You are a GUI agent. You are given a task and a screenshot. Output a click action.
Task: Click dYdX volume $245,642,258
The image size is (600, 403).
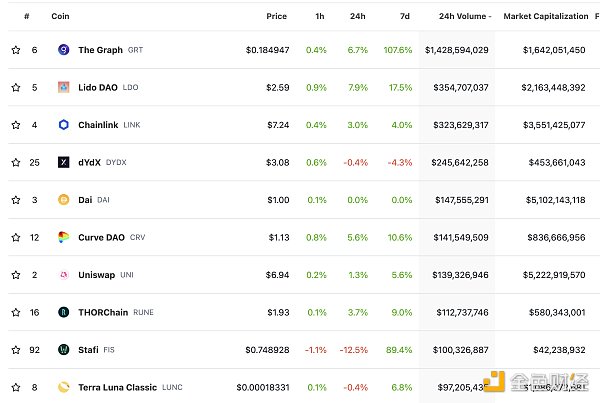click(460, 162)
